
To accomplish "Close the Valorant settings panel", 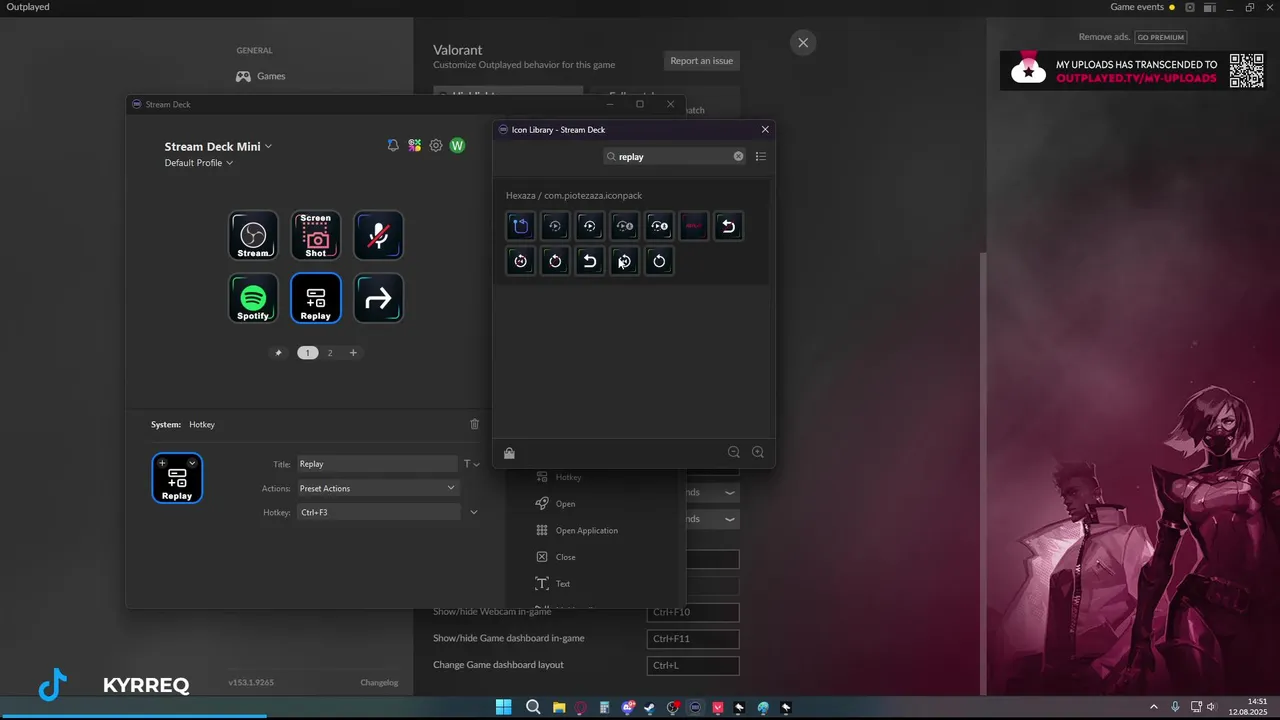I will (803, 43).
